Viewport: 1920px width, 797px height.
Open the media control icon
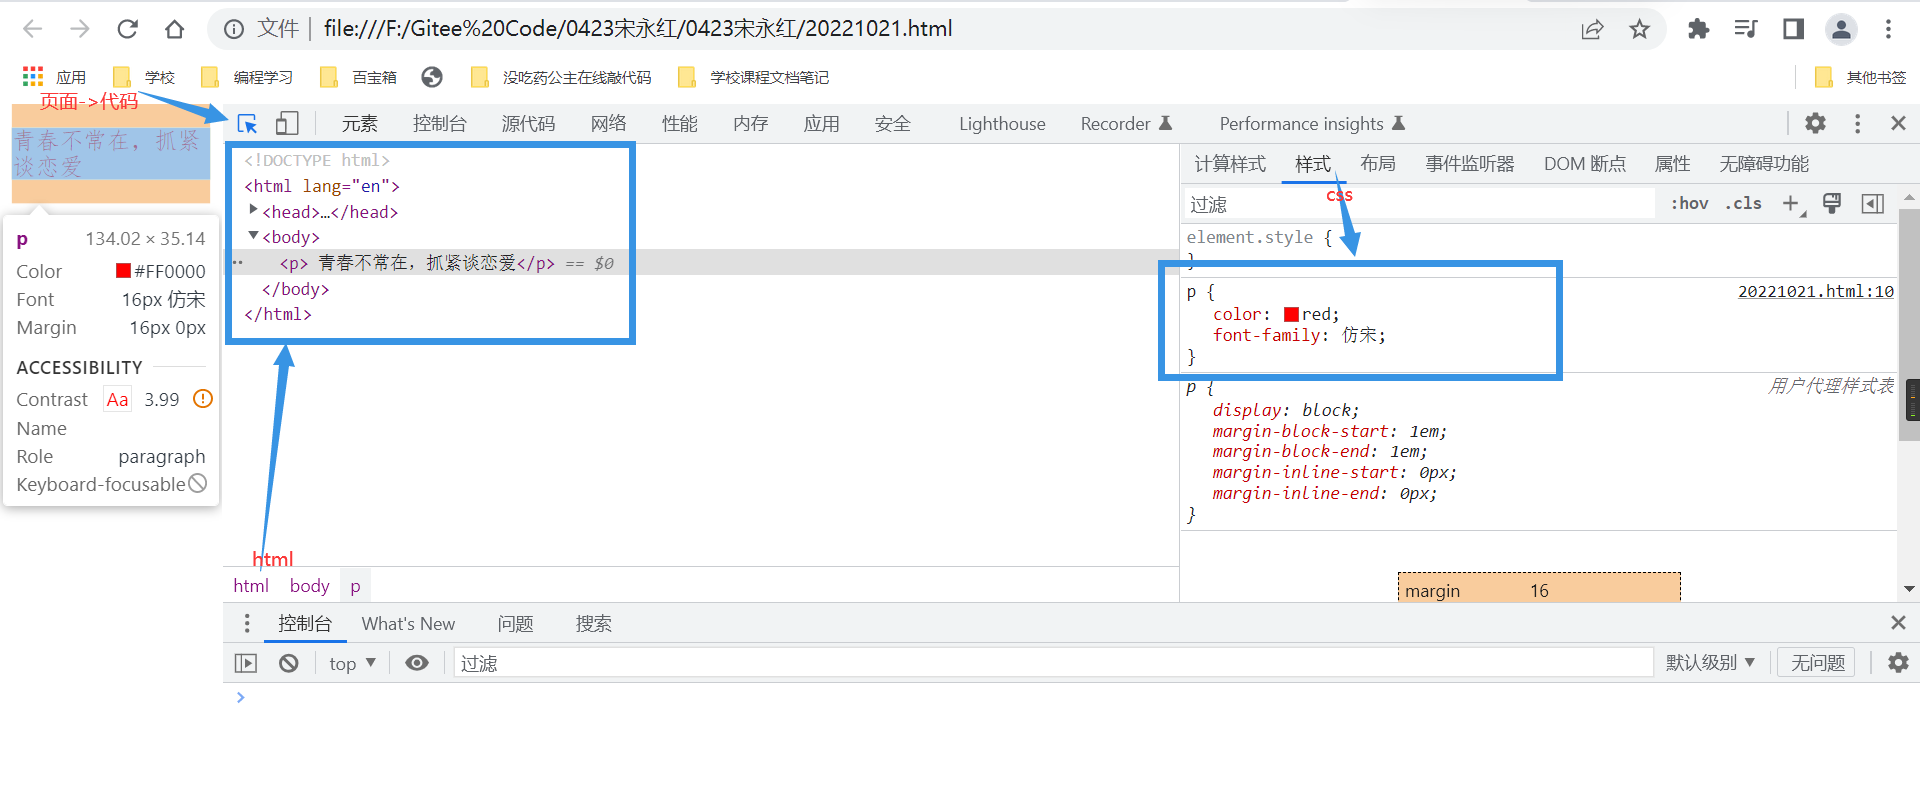(x=1746, y=29)
